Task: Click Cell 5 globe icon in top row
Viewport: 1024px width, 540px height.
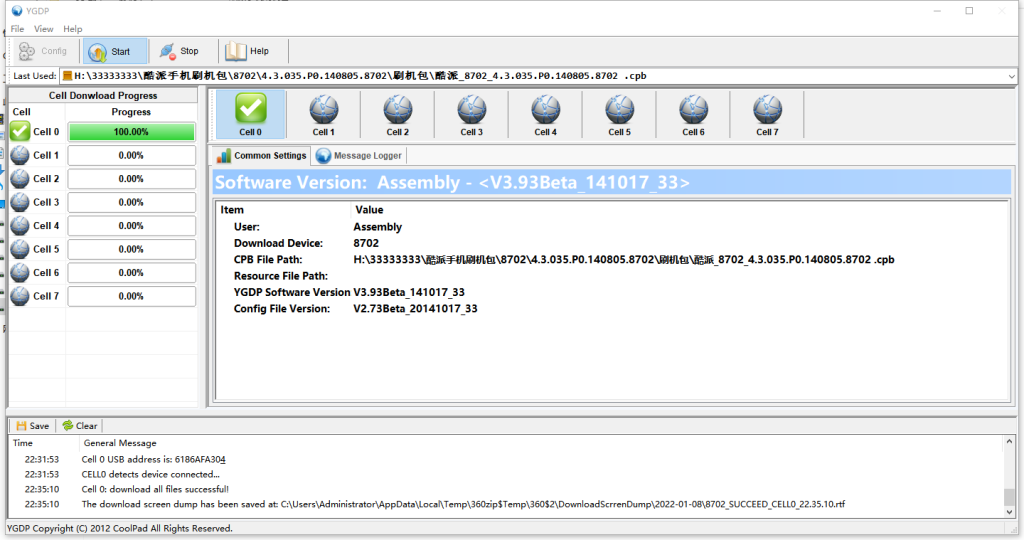Action: (620, 108)
